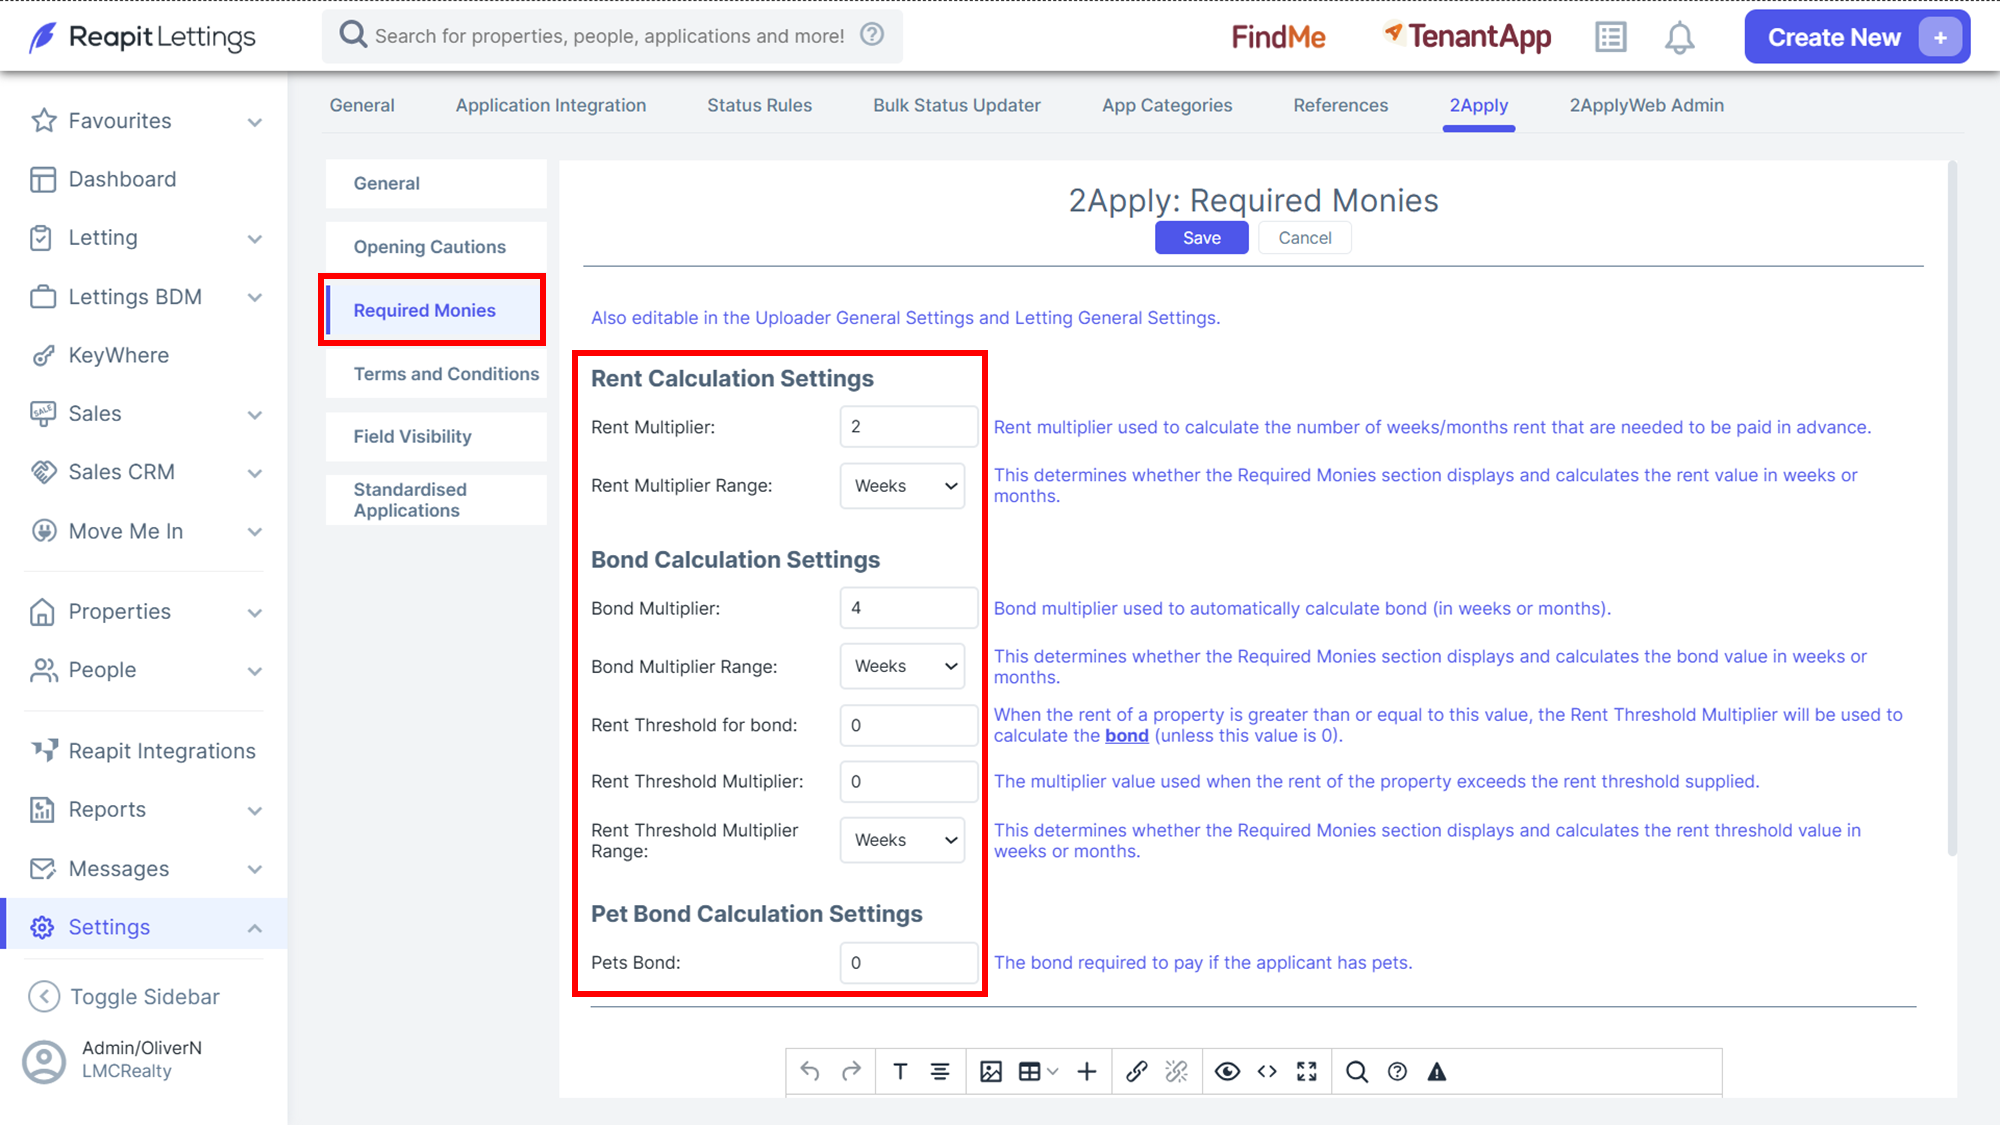Toggle the preview eye icon

click(1227, 1072)
